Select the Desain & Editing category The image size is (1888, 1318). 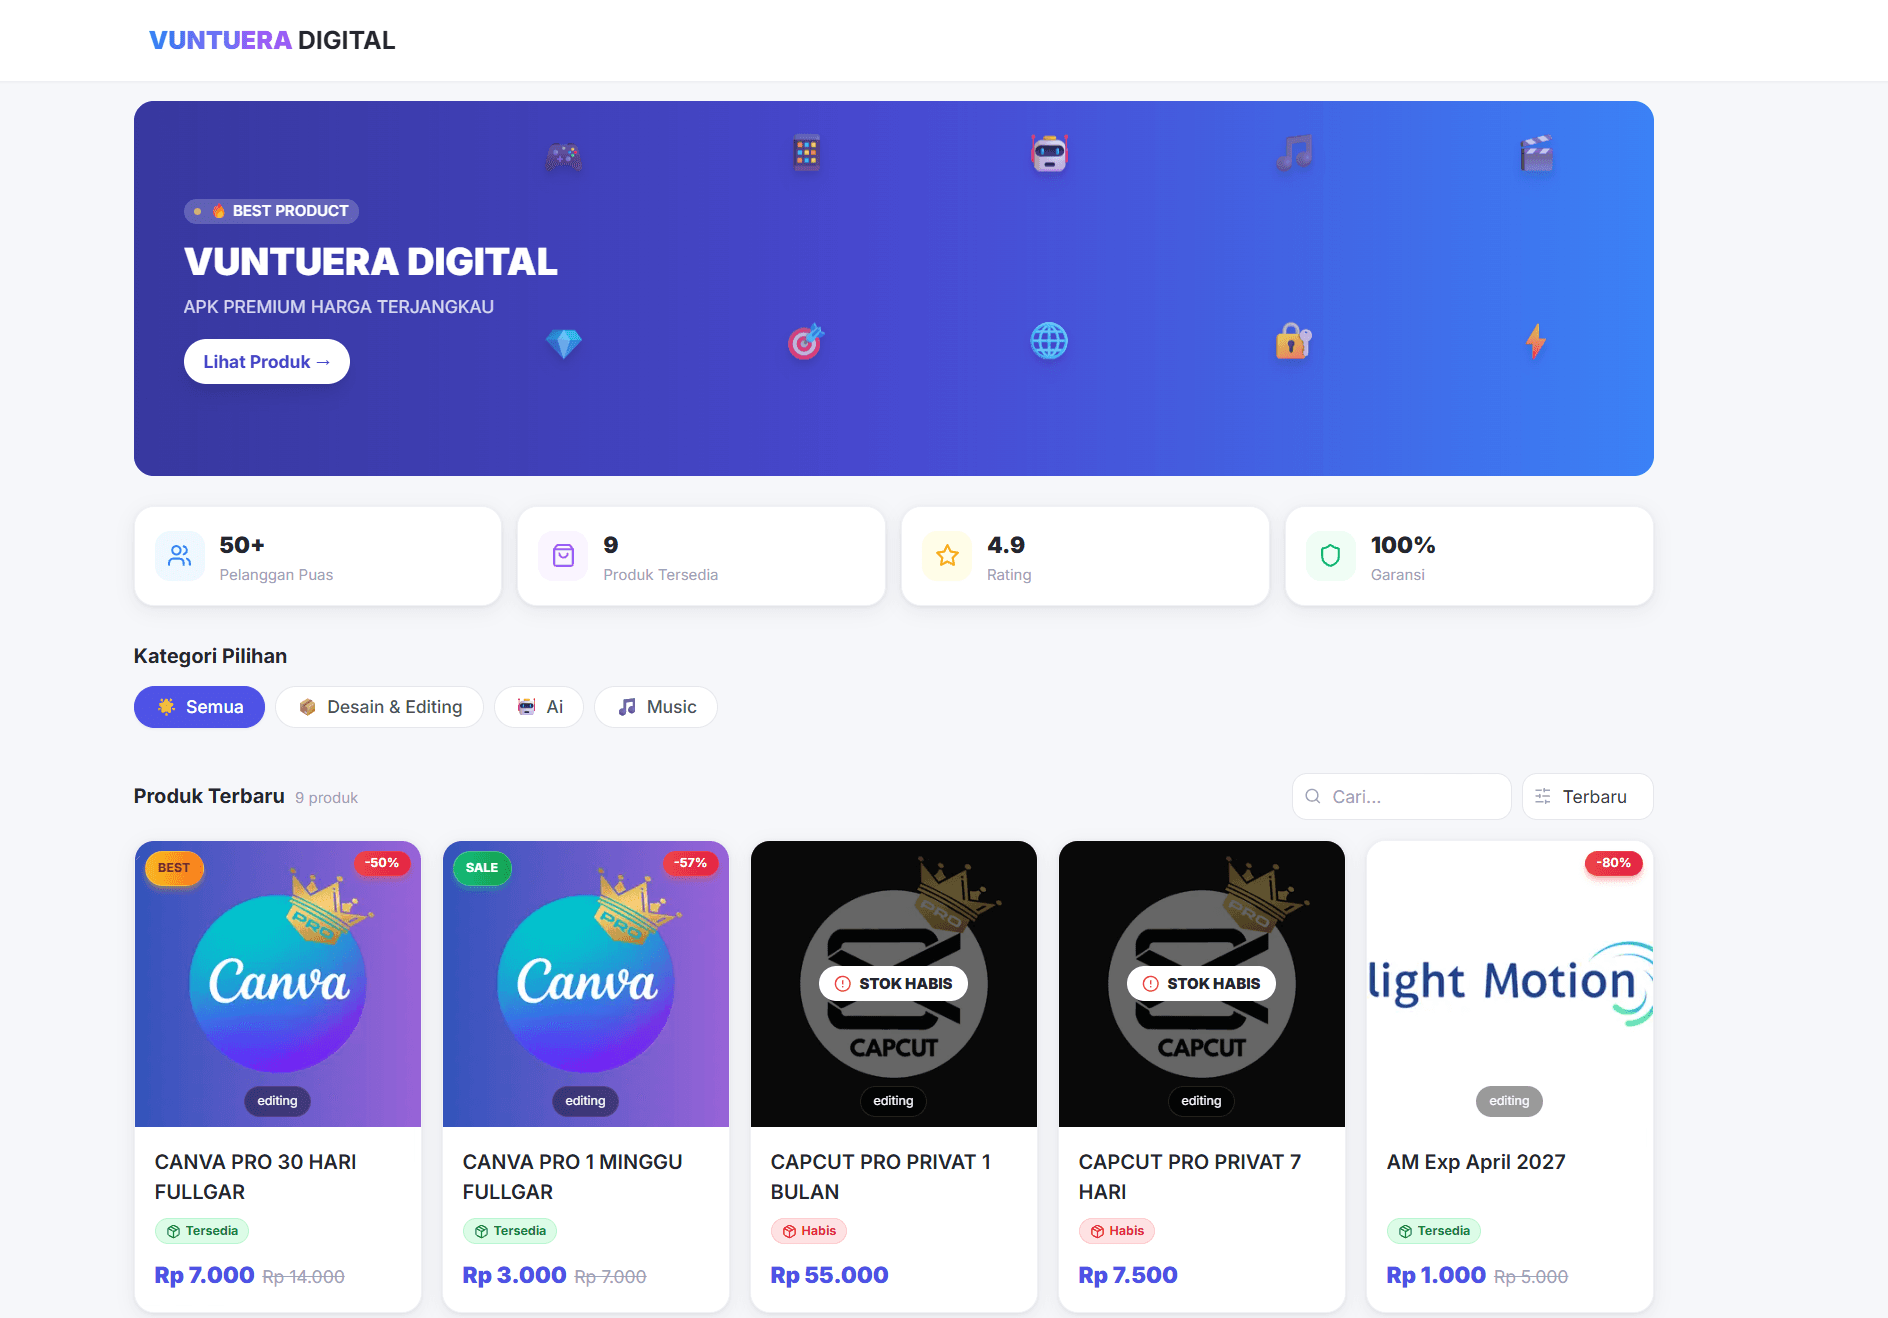379,707
